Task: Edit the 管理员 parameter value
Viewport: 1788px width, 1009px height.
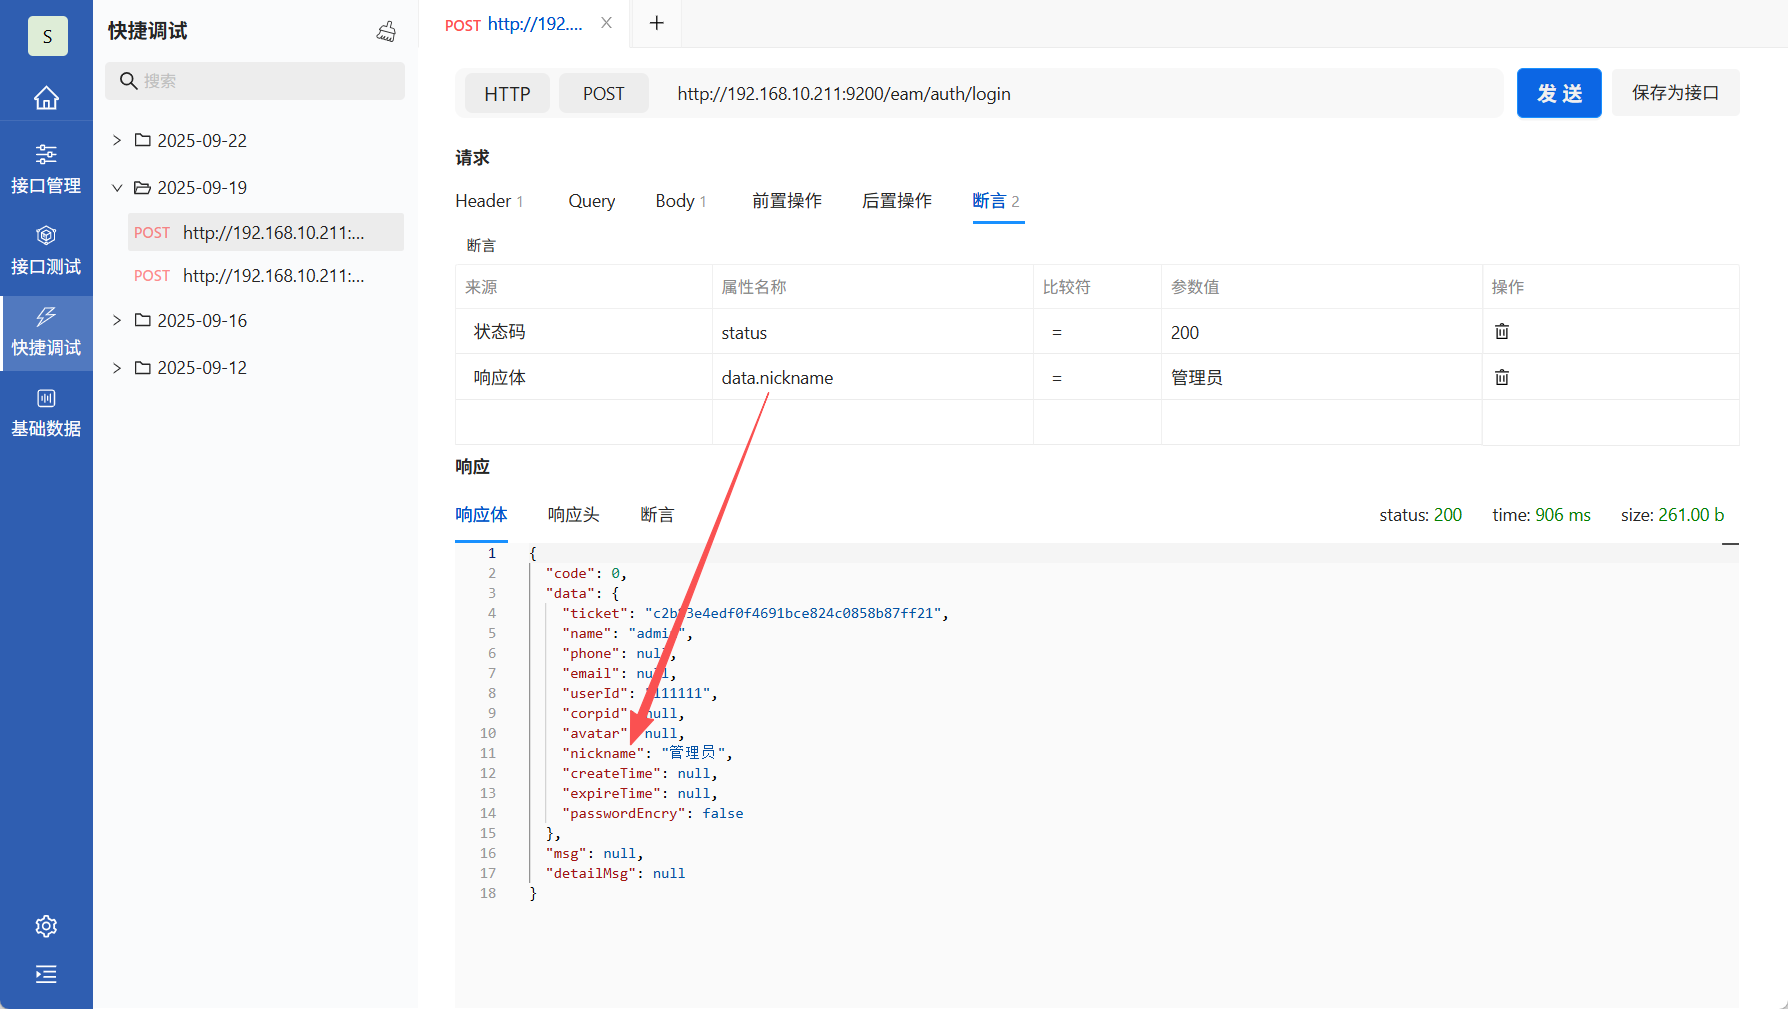Action: (1321, 377)
